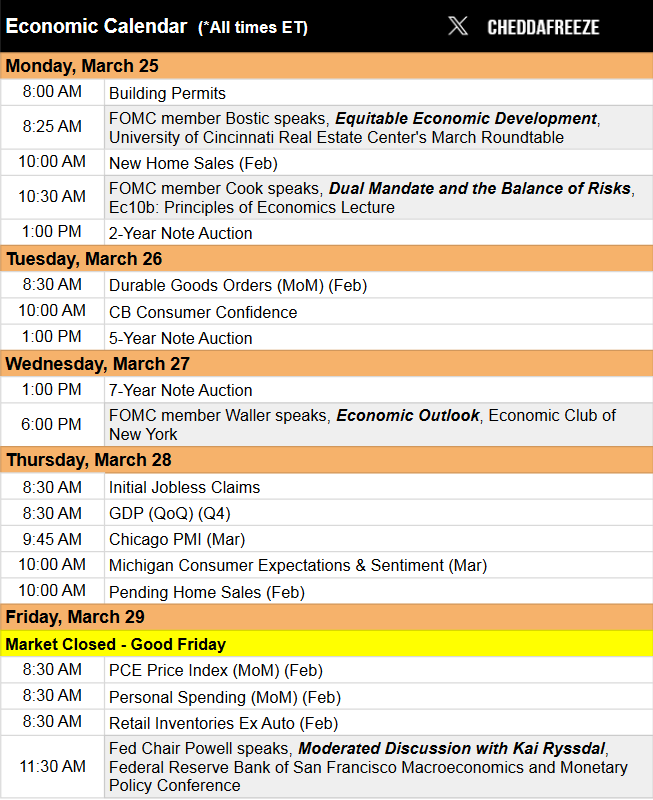
Task: Click PCE Price Index (MoM) (Feb)
Action: 216,670
